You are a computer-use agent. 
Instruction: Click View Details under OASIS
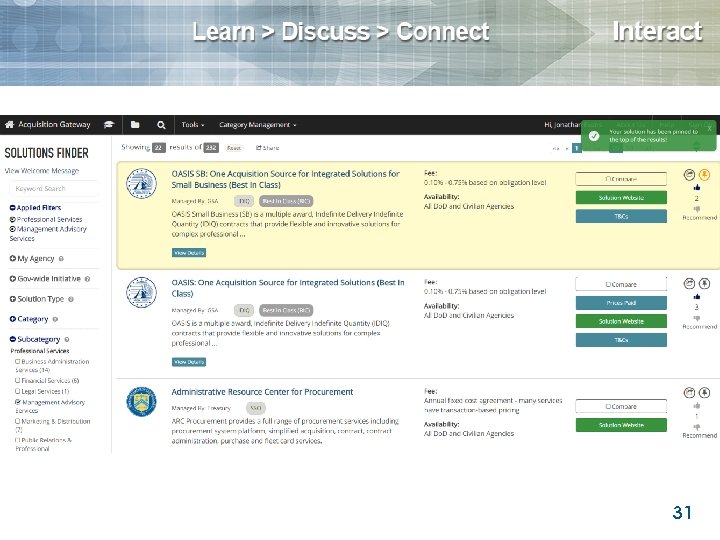coord(189,362)
